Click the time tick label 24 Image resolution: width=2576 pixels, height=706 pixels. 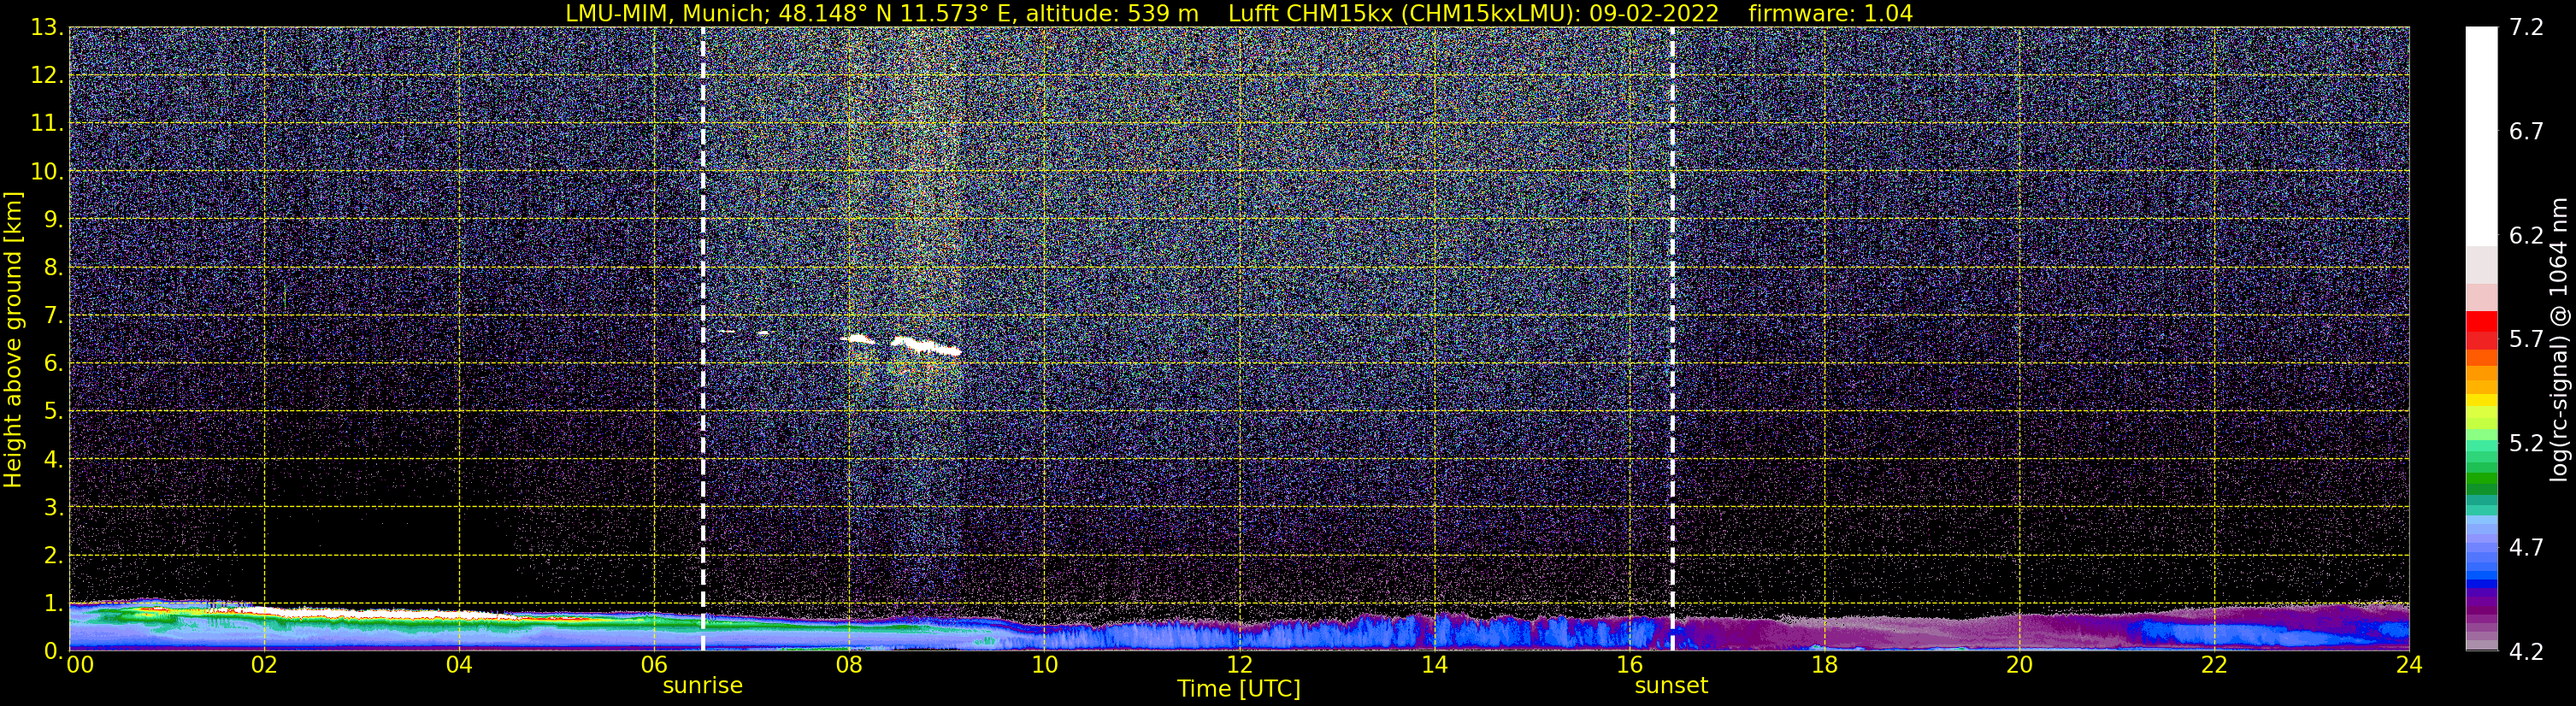pos(2409,666)
